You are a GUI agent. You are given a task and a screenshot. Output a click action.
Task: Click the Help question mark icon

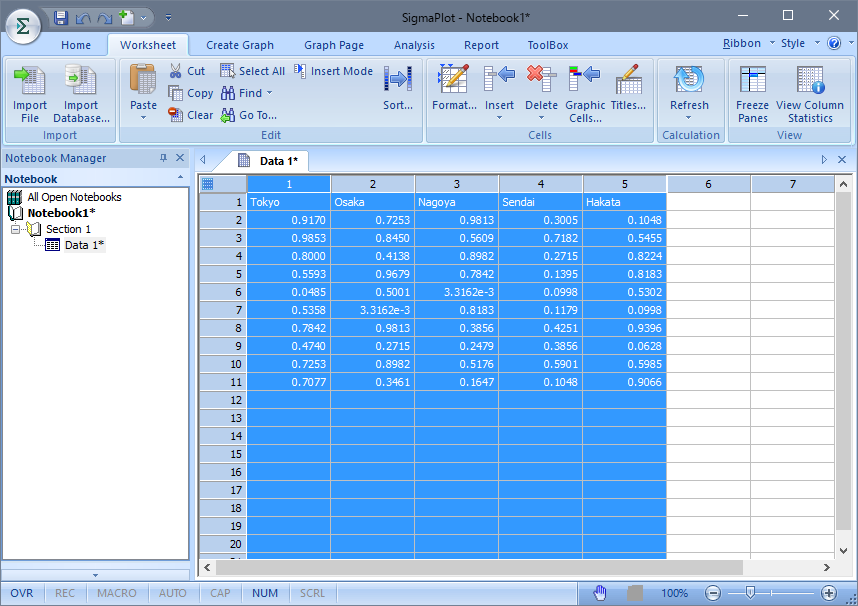(x=834, y=43)
